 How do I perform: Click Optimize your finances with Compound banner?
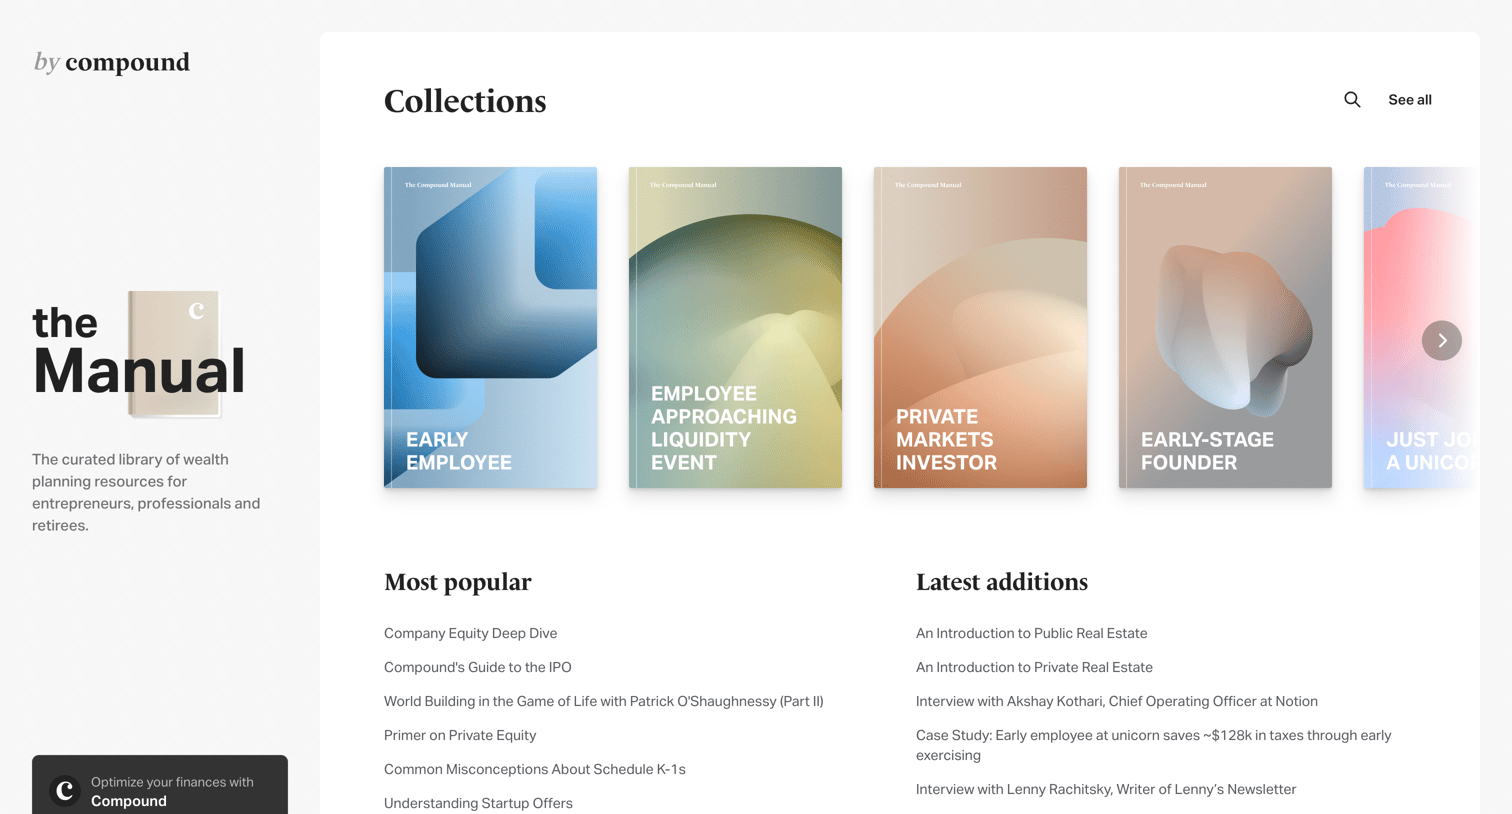coord(160,785)
